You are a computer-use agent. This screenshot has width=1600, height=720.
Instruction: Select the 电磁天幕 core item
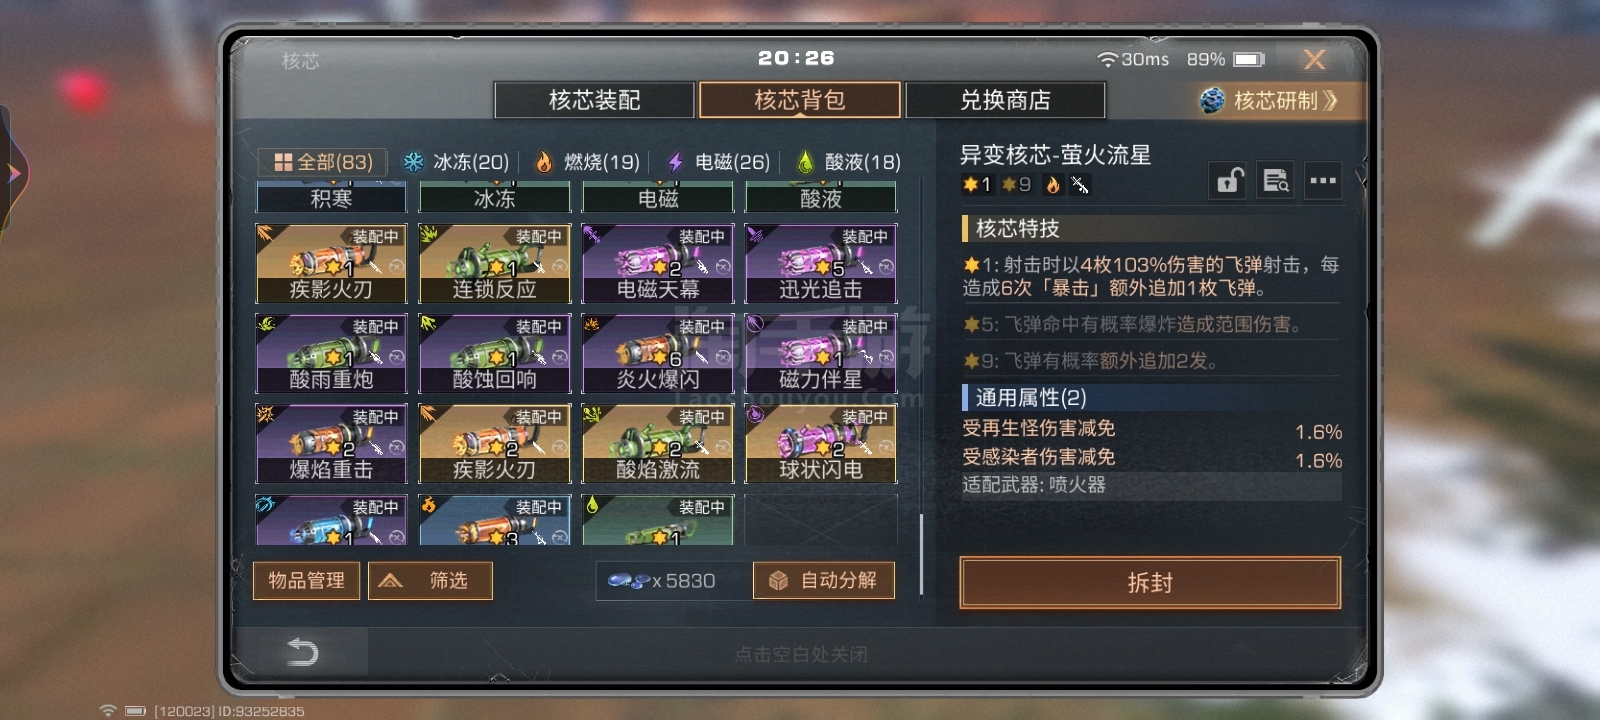coord(658,264)
